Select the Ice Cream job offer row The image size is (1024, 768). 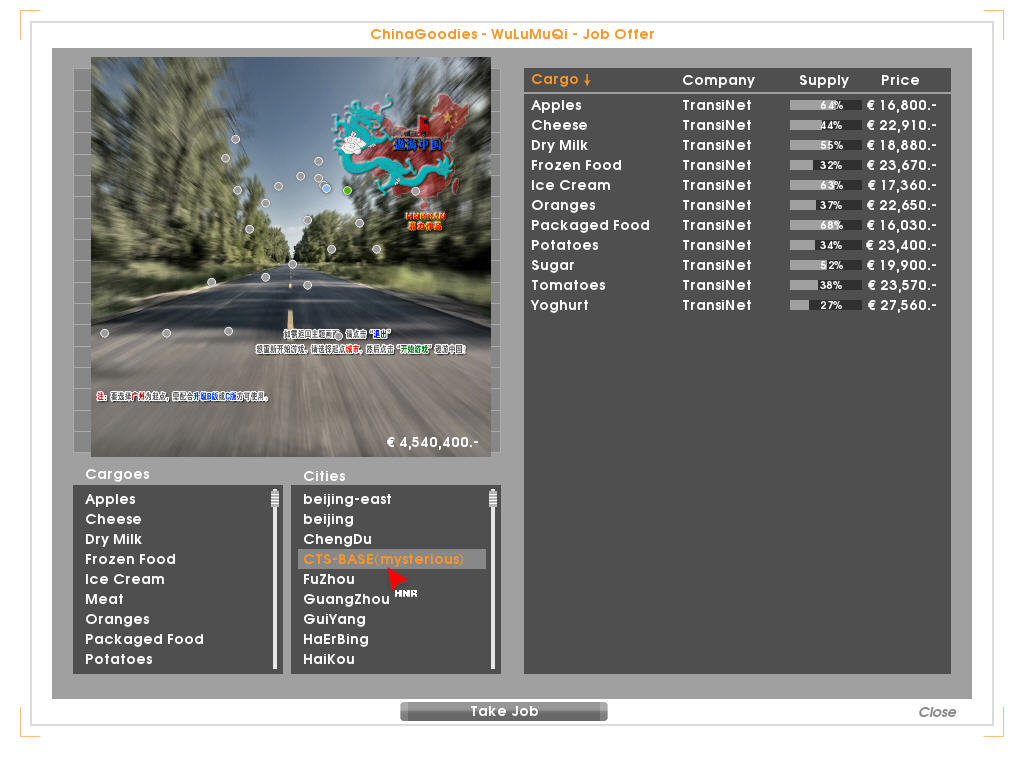pyautogui.click(x=737, y=185)
